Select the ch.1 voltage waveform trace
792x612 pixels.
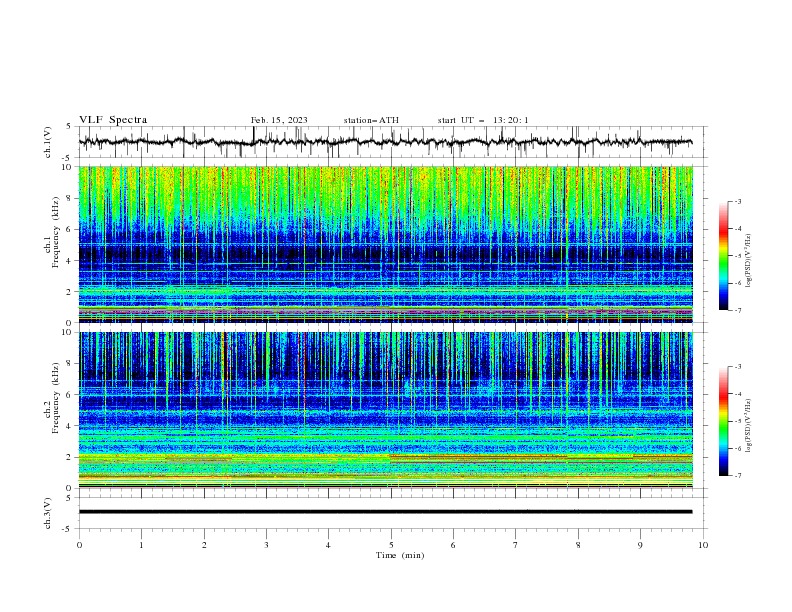pos(385,142)
